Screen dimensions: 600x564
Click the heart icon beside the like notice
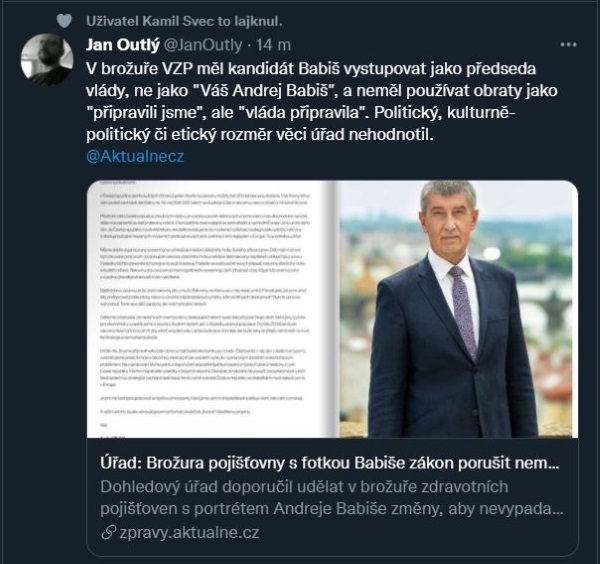point(64,21)
